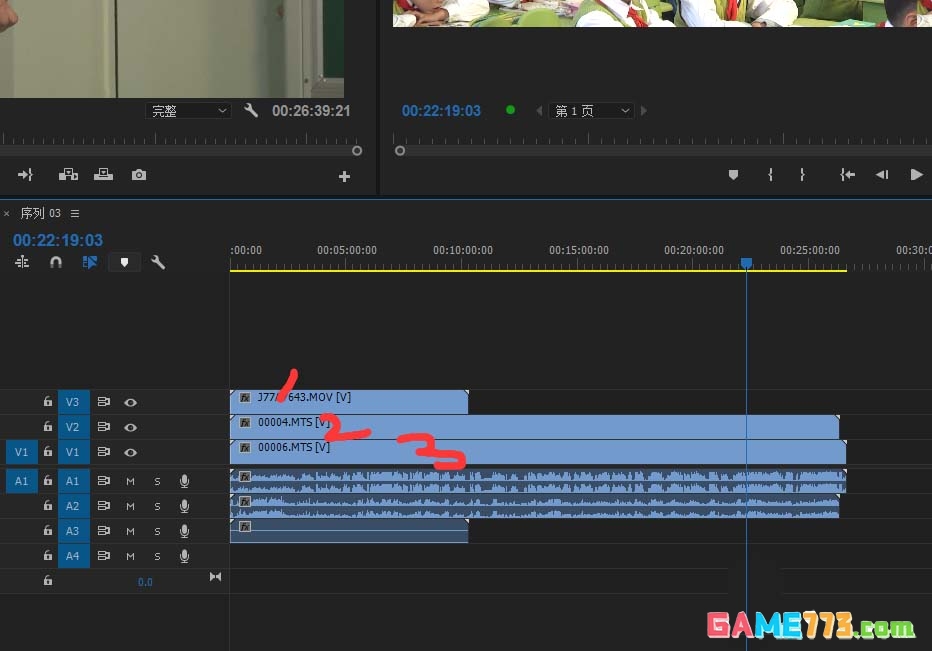The width and height of the screenshot is (932, 651).
Task: Click the program monitor timecode 00:22:19:03
Action: [441, 111]
